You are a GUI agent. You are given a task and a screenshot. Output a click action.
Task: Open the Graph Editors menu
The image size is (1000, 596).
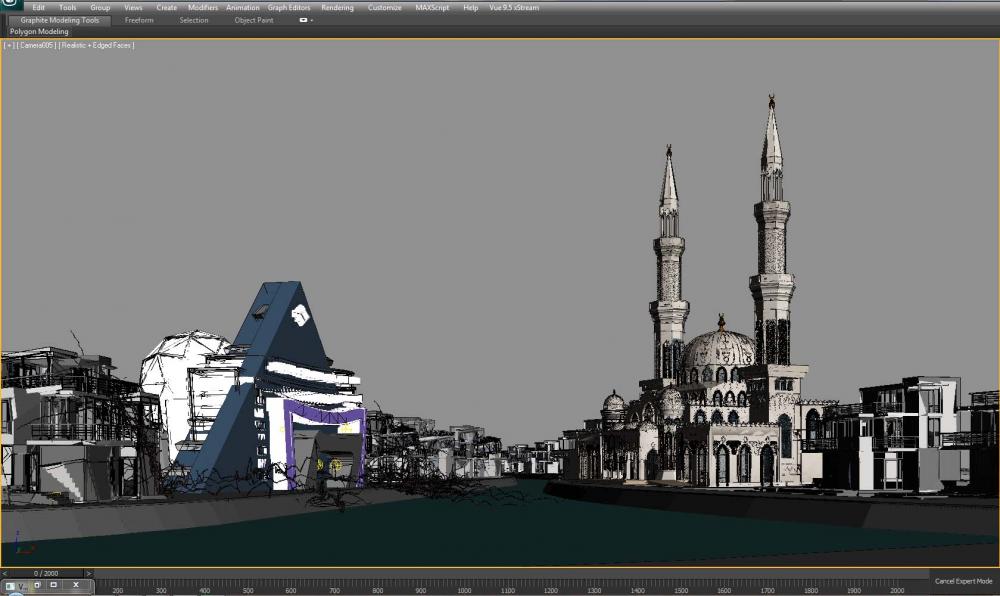click(x=289, y=7)
